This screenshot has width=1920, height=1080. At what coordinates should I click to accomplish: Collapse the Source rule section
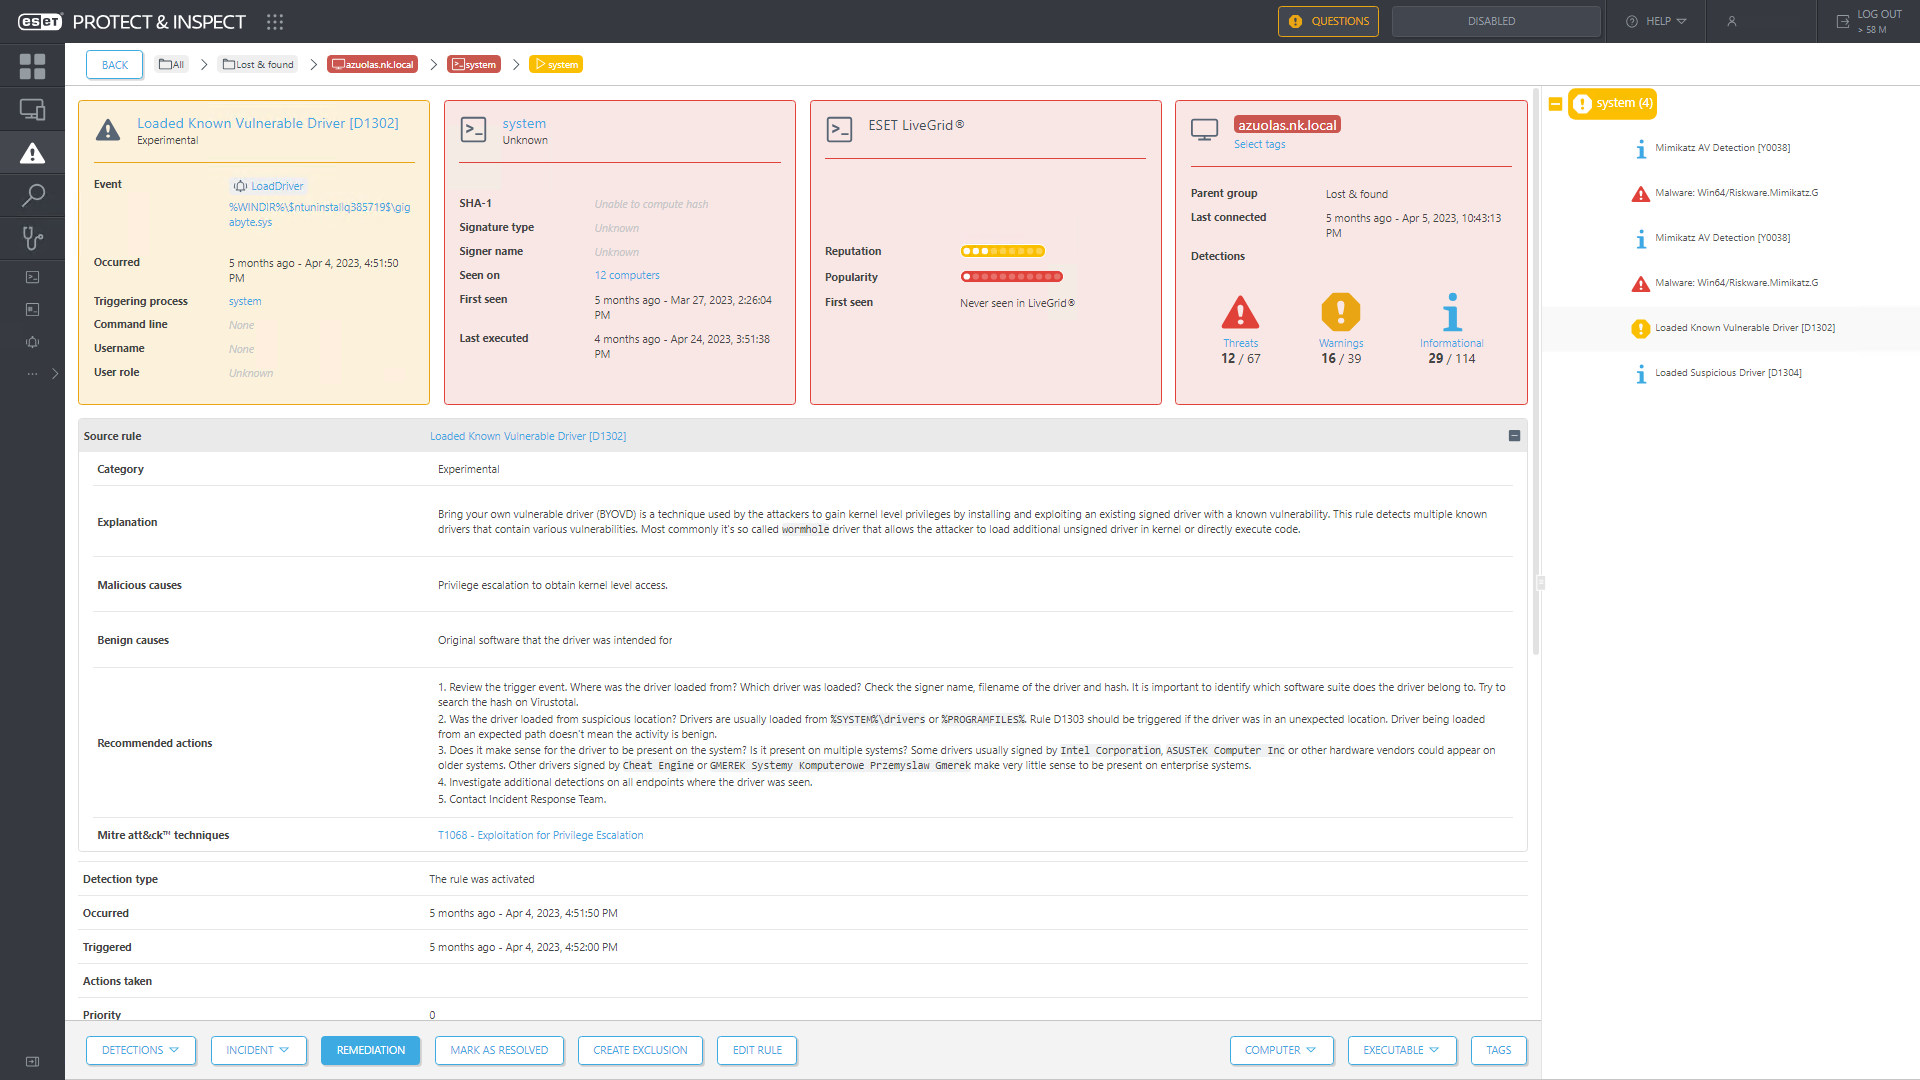tap(1514, 436)
